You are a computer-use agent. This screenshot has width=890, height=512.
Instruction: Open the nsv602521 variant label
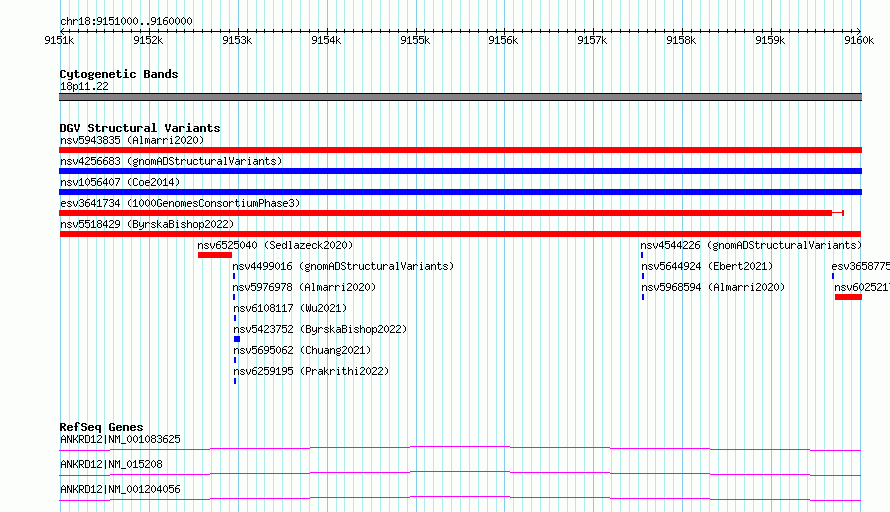pyautogui.click(x=862, y=287)
